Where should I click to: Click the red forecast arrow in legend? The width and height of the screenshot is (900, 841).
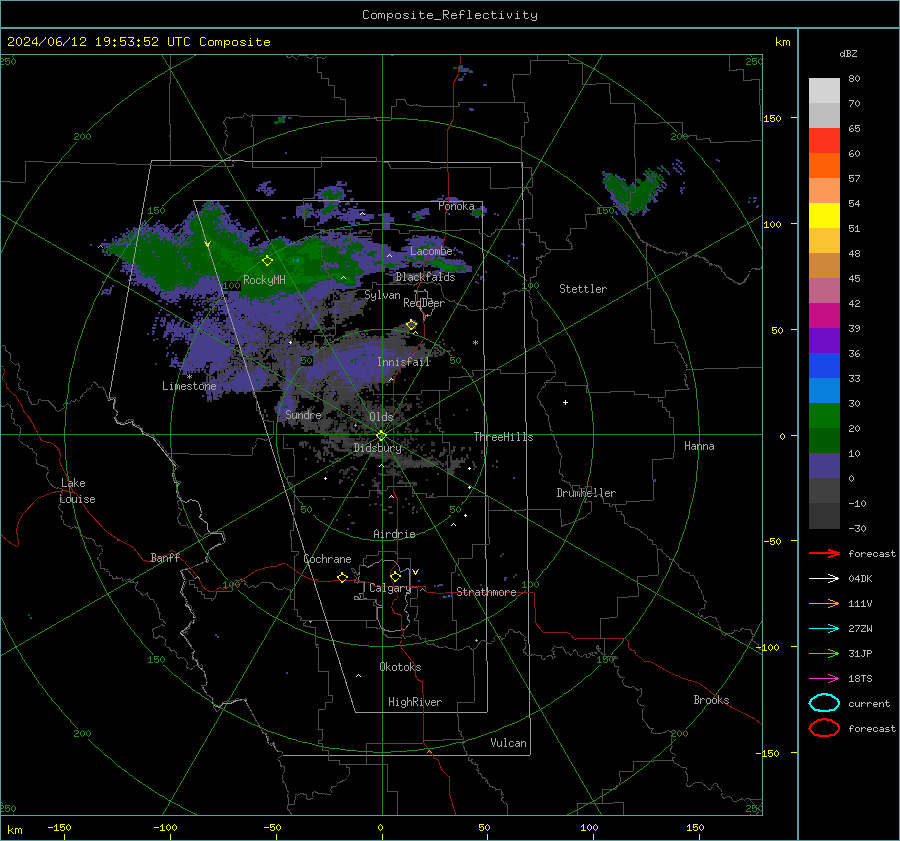[x=824, y=553]
